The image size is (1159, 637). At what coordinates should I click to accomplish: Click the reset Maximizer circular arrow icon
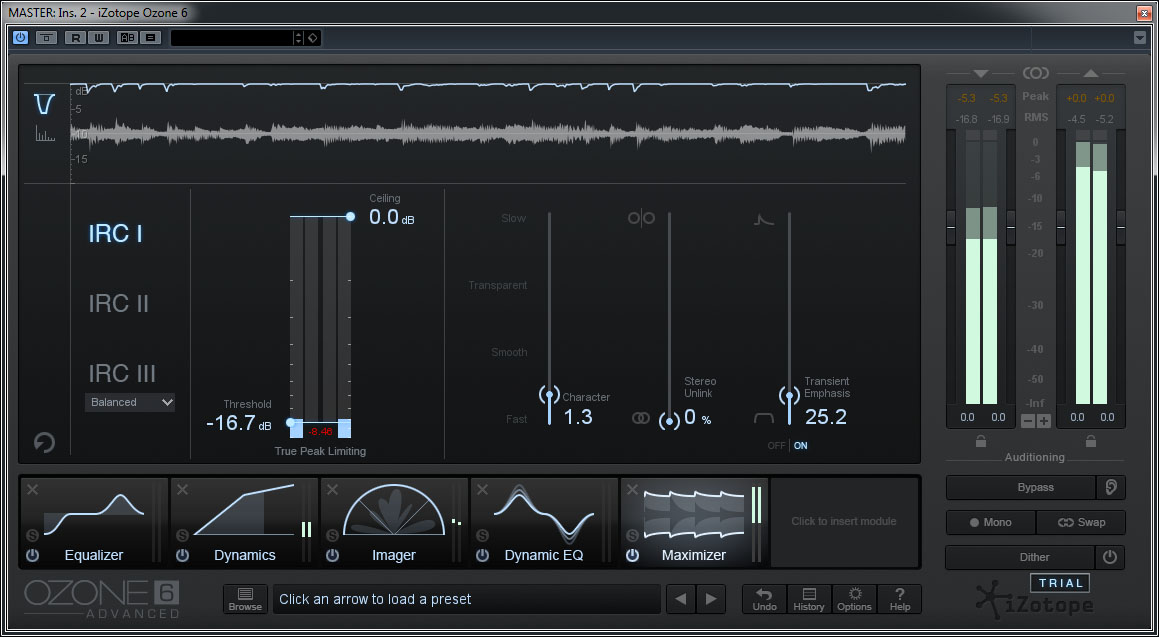tap(44, 442)
